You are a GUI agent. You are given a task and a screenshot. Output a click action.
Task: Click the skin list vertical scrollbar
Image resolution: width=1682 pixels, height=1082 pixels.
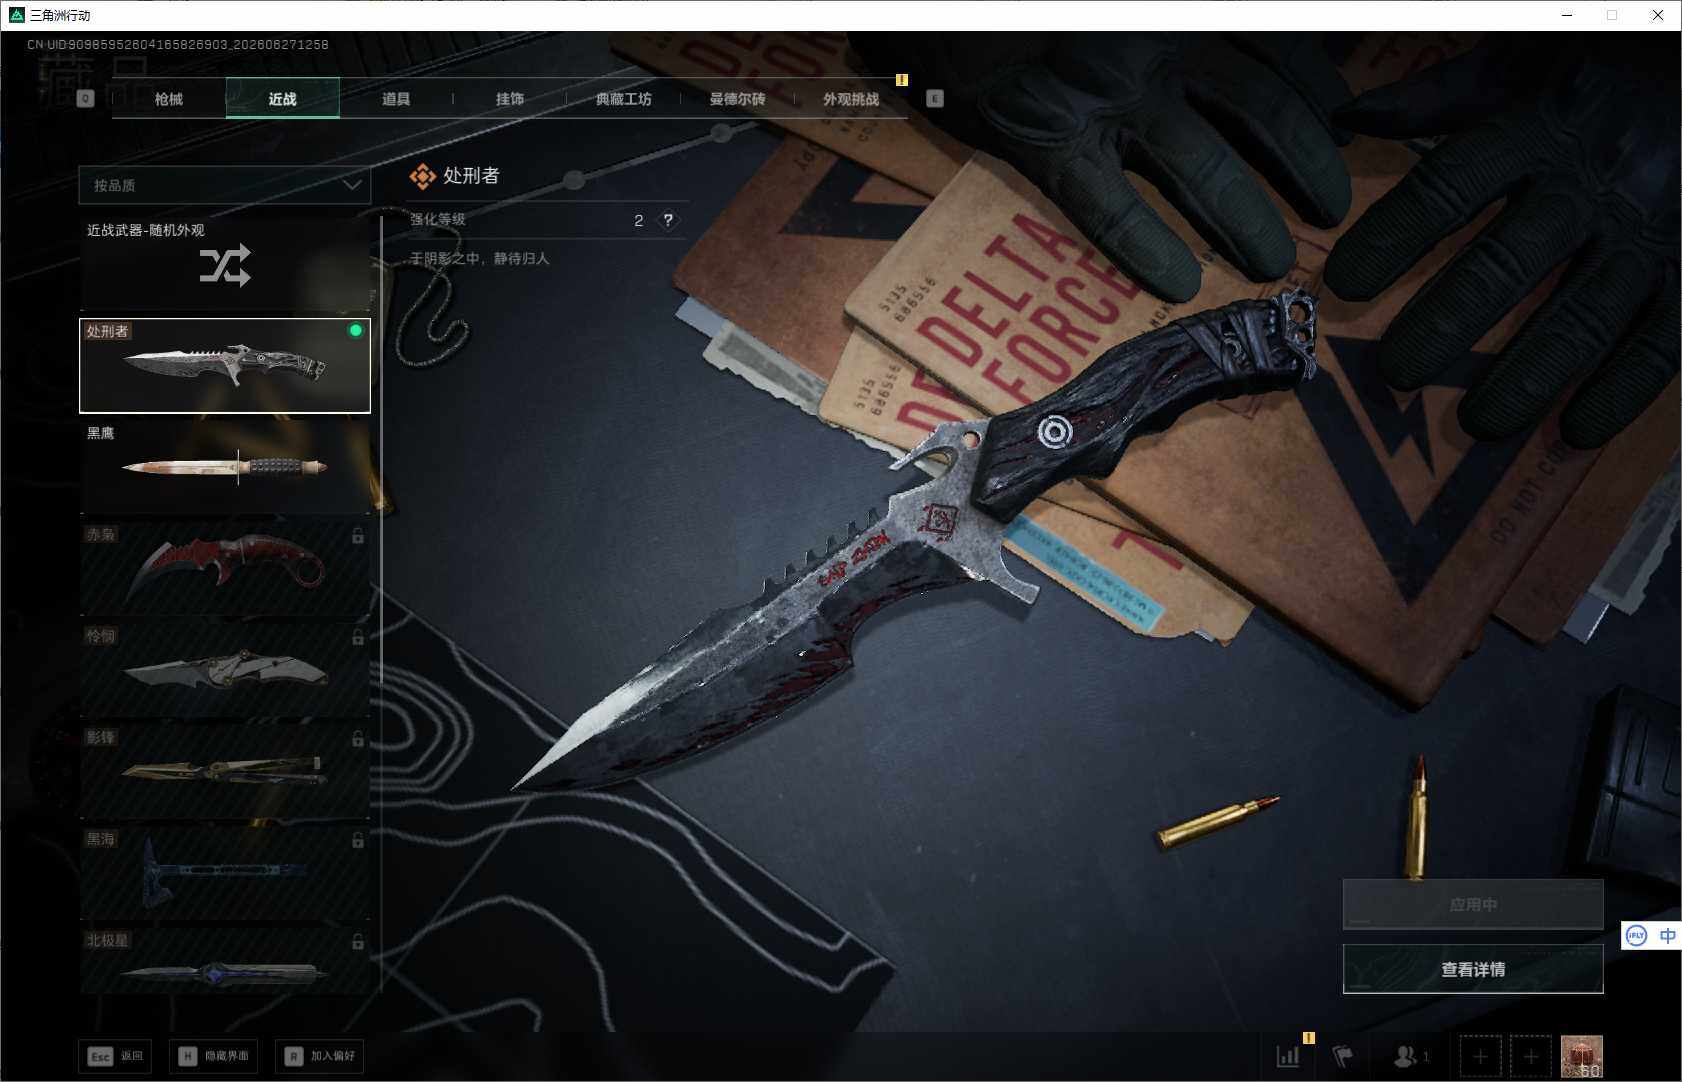tap(381, 450)
